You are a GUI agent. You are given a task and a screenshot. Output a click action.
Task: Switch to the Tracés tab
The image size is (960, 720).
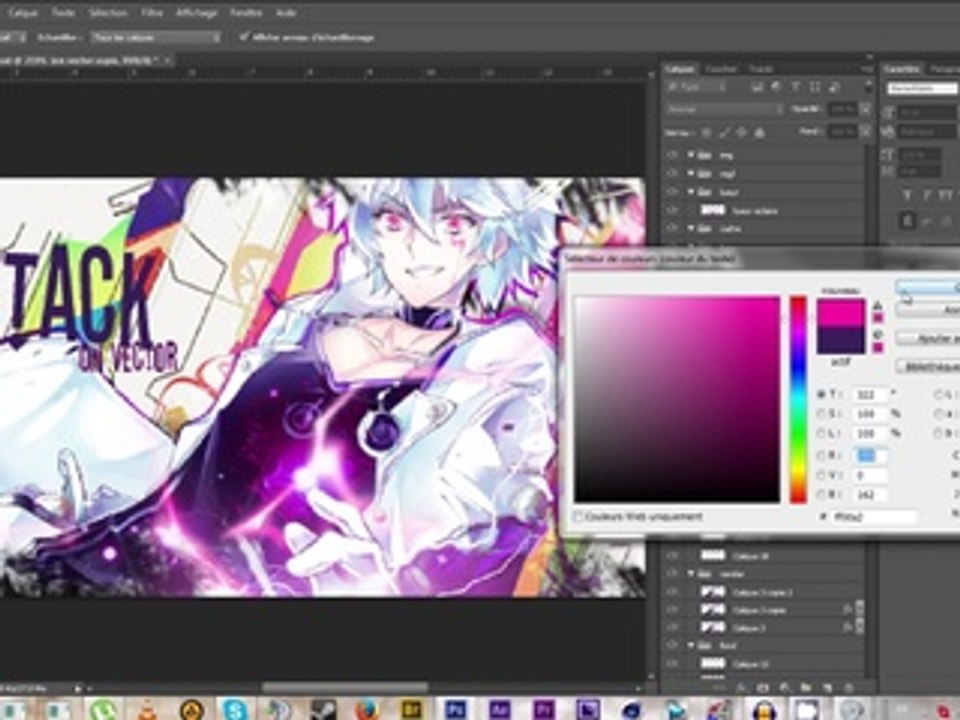[761, 69]
